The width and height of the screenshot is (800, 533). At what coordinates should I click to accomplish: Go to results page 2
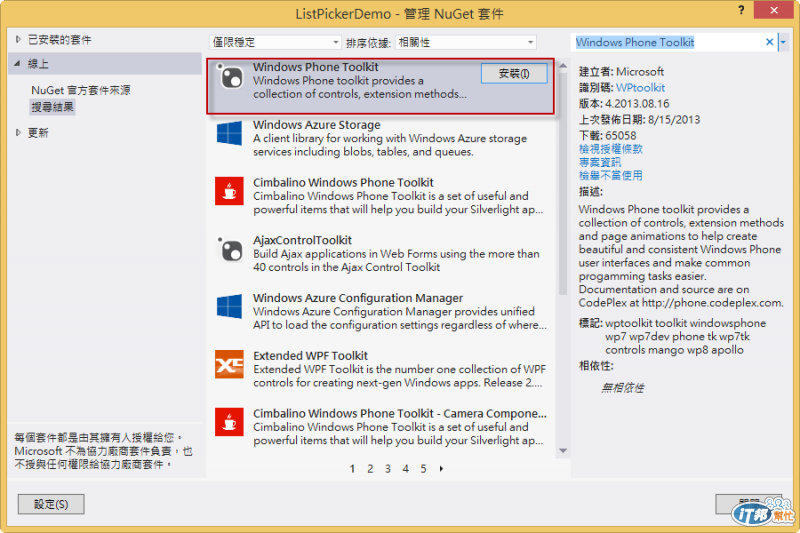370,469
